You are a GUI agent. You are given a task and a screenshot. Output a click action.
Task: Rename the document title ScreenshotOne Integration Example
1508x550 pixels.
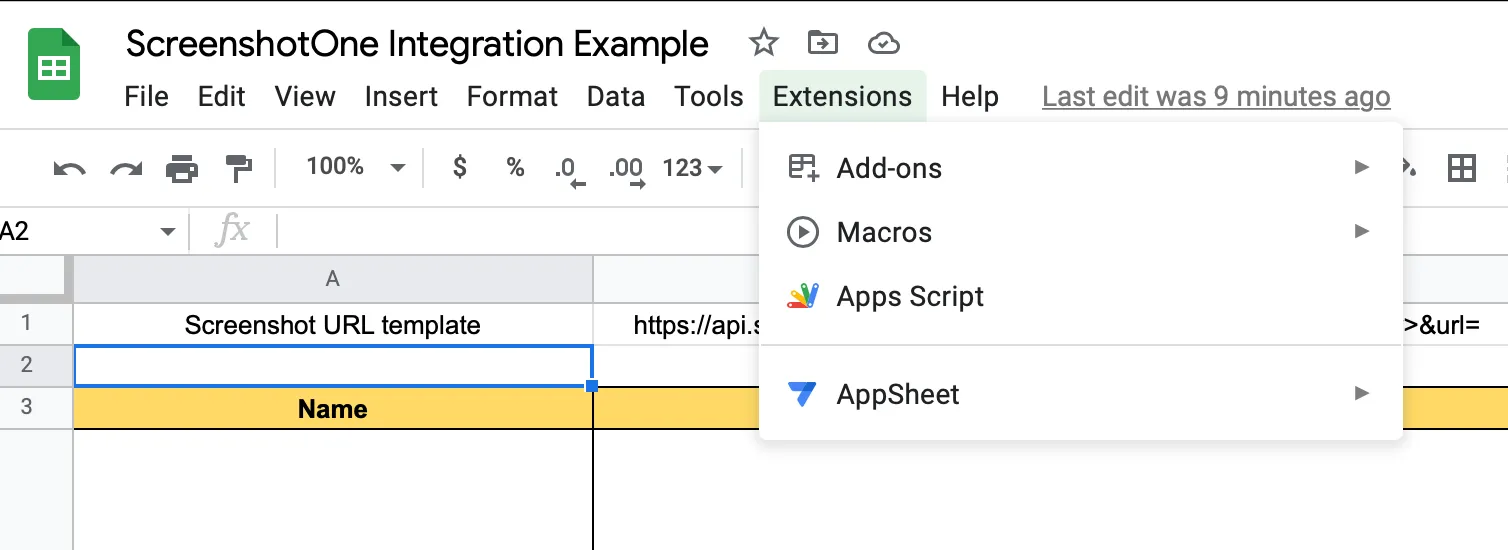click(x=417, y=45)
